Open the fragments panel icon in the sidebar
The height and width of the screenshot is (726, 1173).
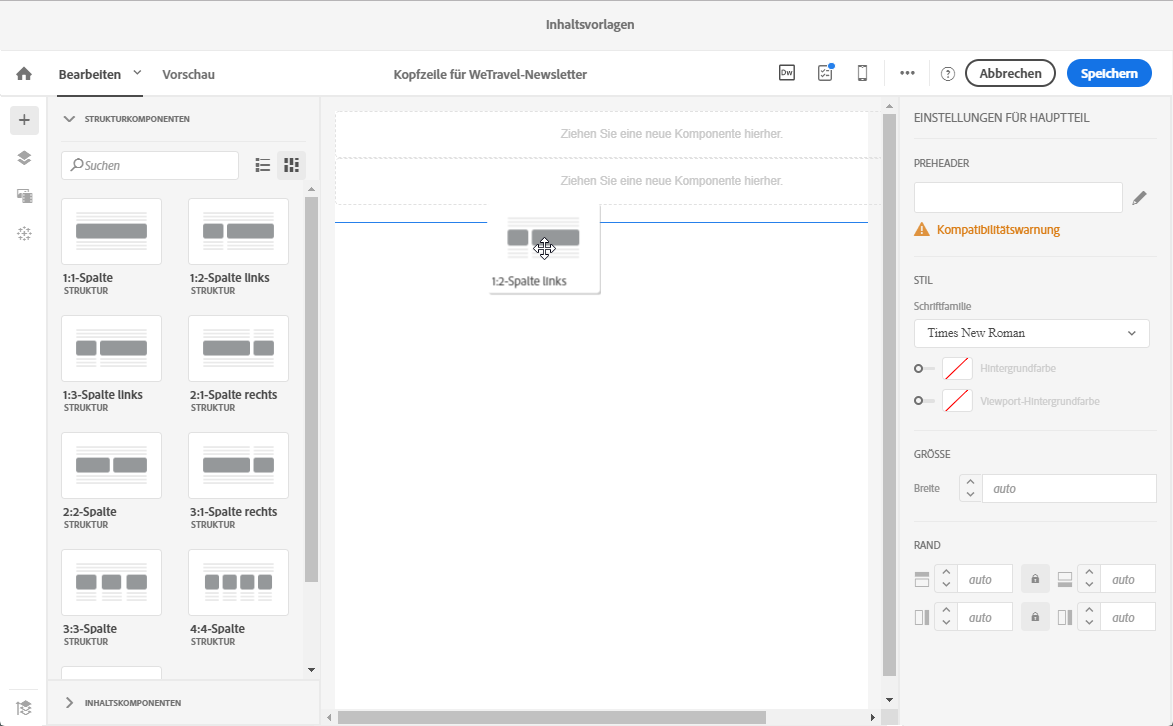tap(24, 196)
